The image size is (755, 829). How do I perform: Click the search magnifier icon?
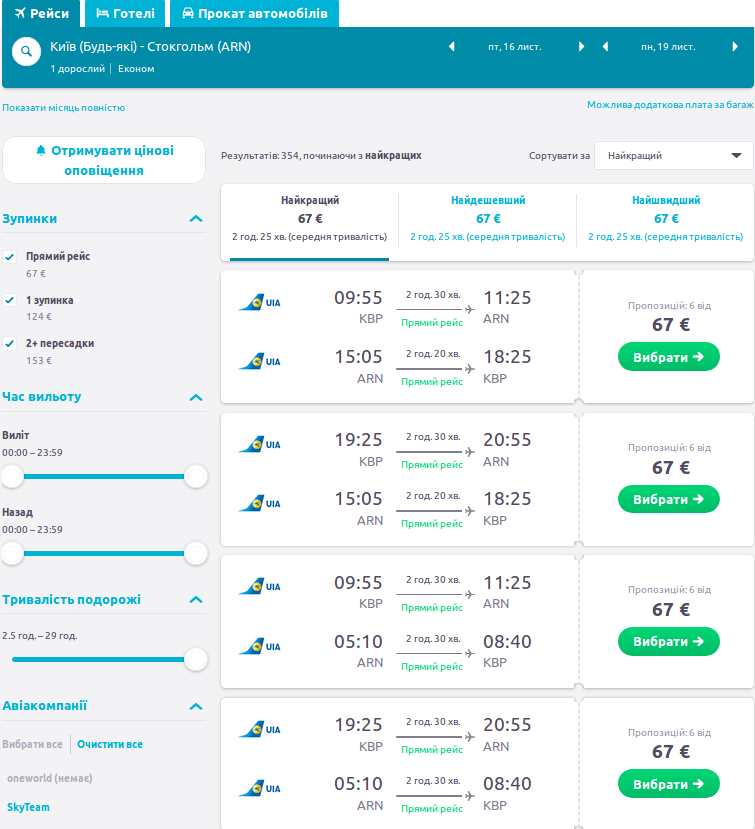coord(27,54)
